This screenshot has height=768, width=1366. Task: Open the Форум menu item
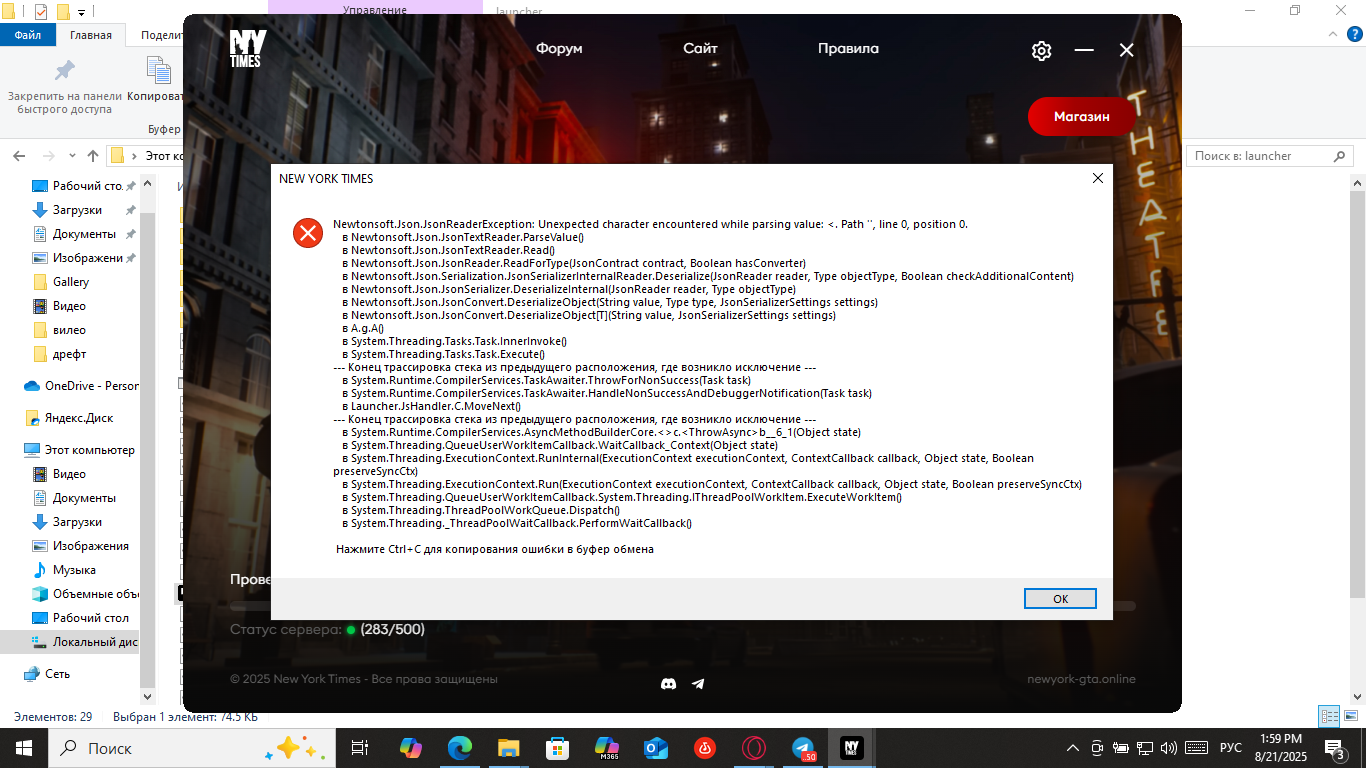558,49
